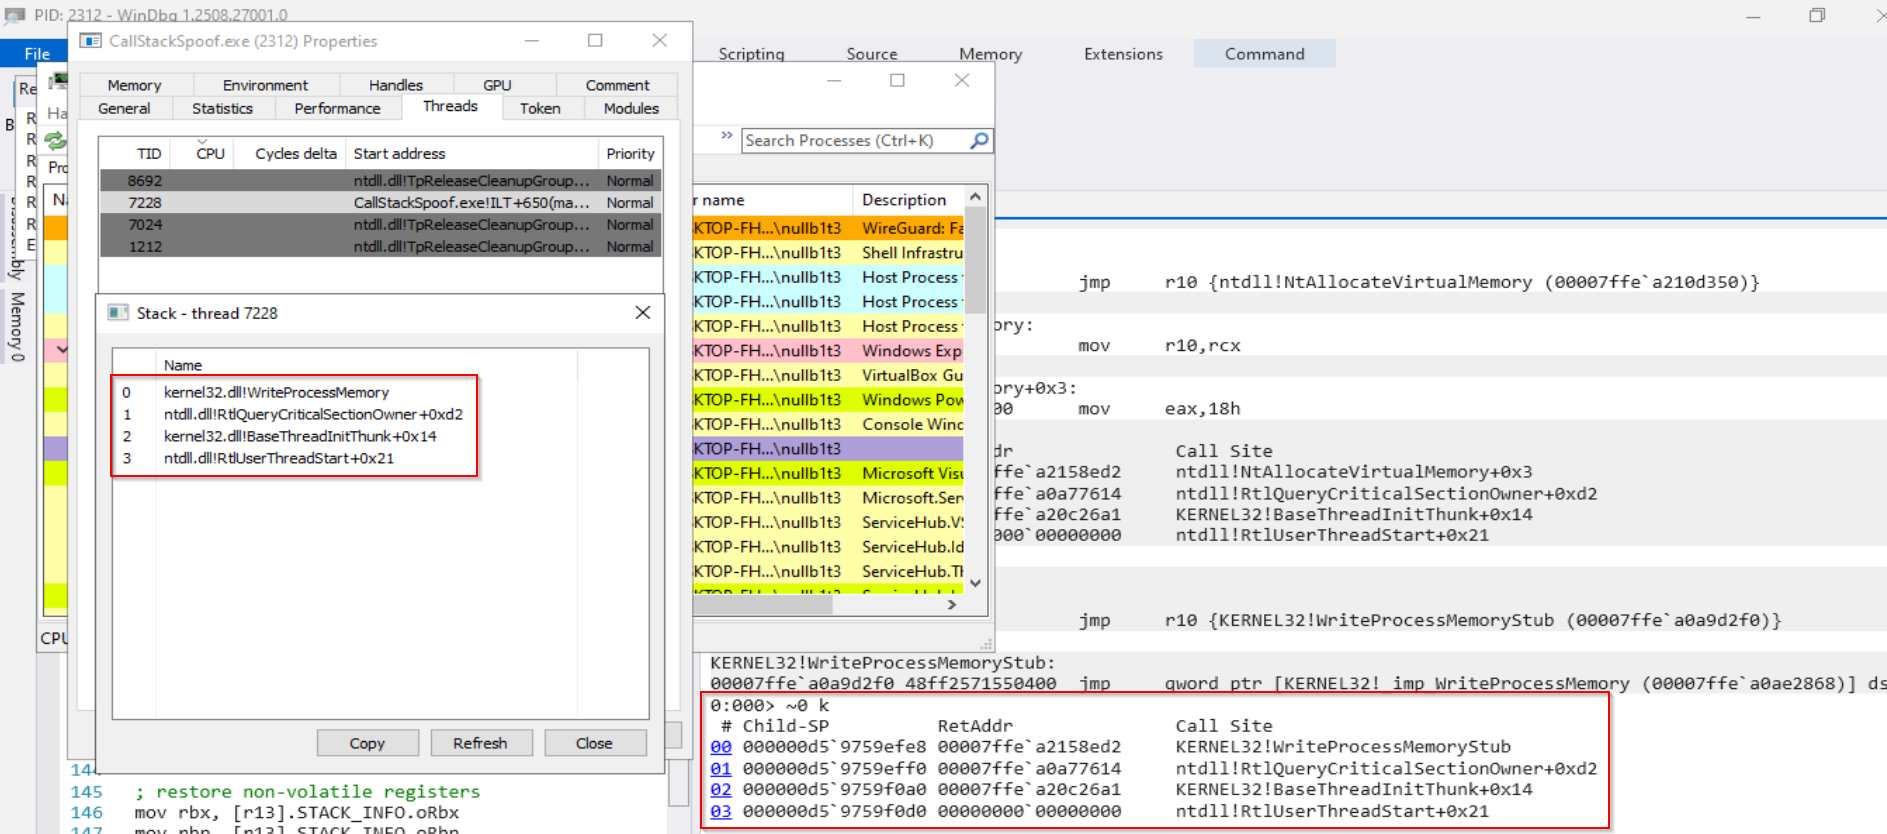
Task: Open the WinDbg Memory ribbon tab
Action: pyautogui.click(x=990, y=54)
